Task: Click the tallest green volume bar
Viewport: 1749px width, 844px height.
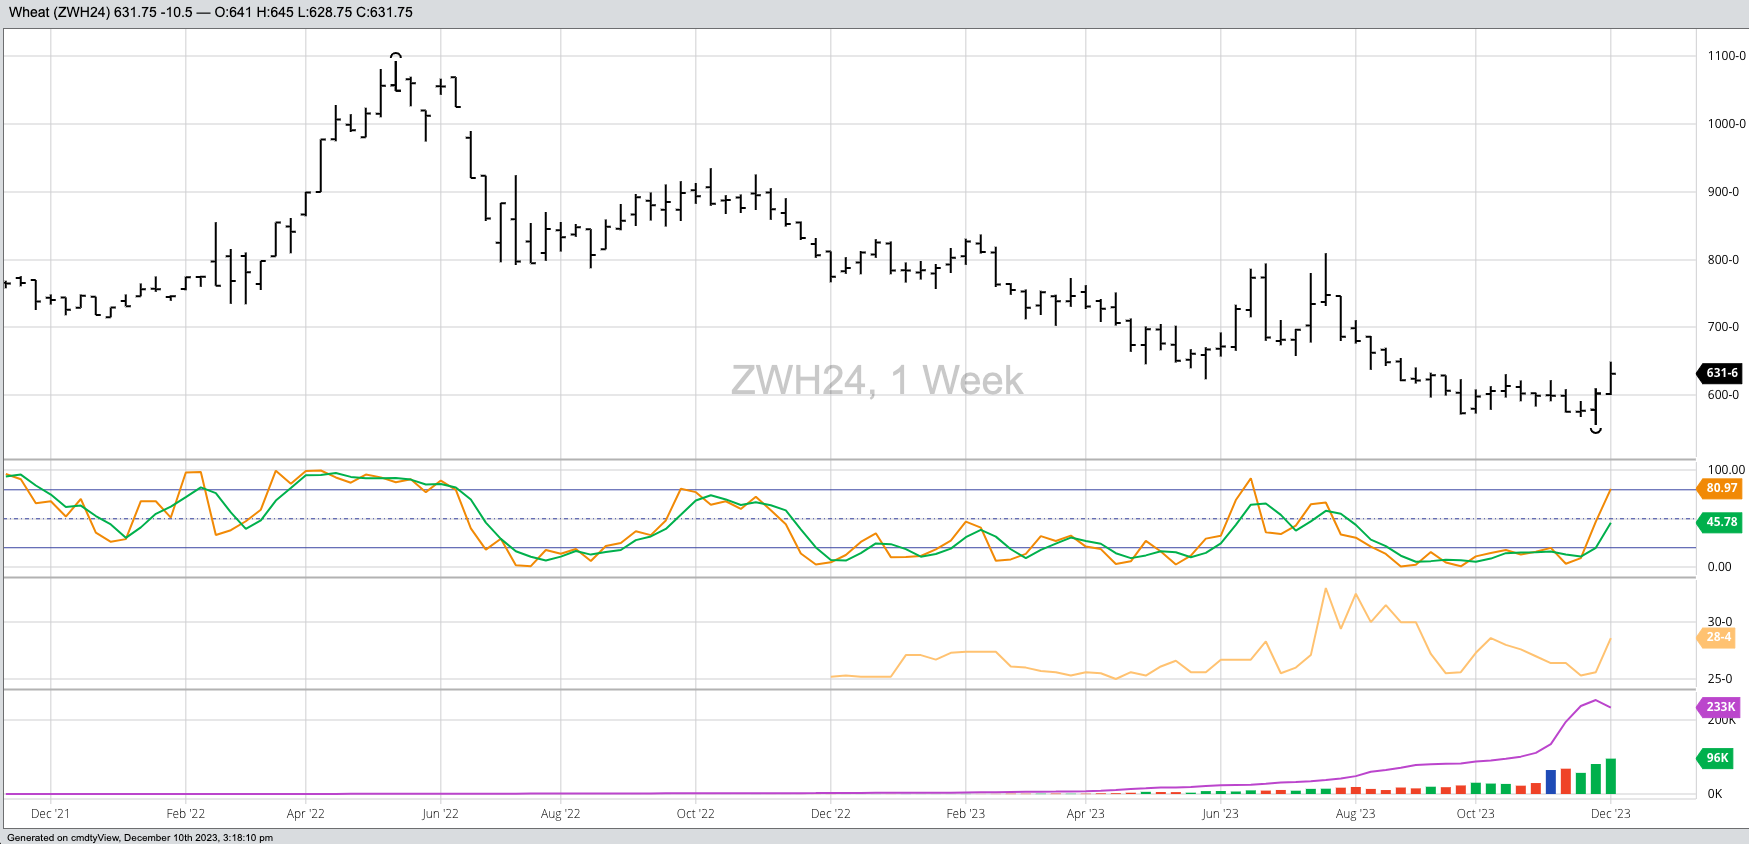Action: [x=1611, y=776]
